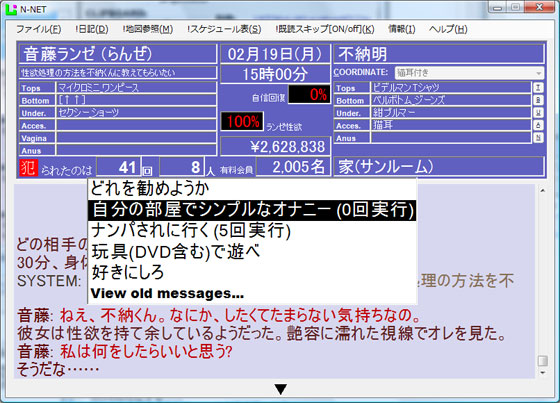Expand the COORDINATE dropdown arrow
This screenshot has height=403, width=560.
click(539, 73)
